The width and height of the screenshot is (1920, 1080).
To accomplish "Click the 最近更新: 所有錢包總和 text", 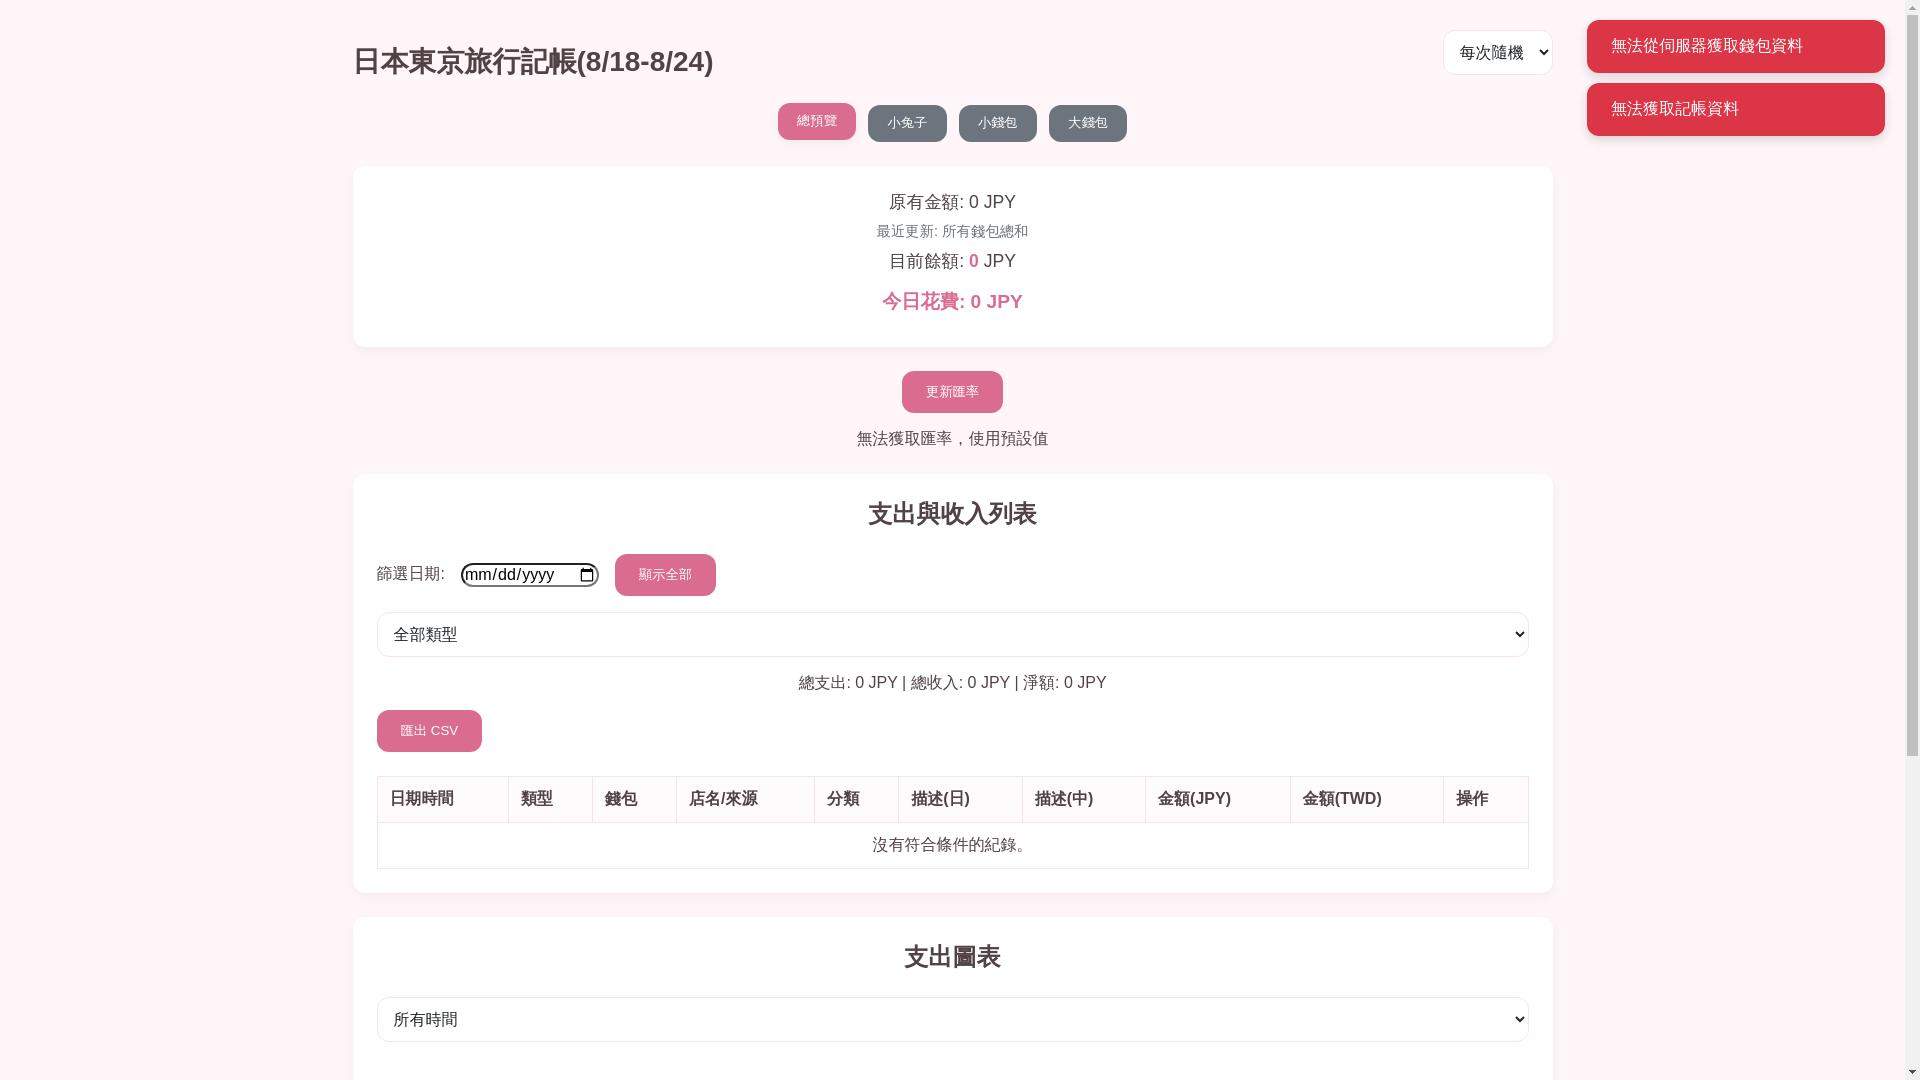I will (952, 231).
